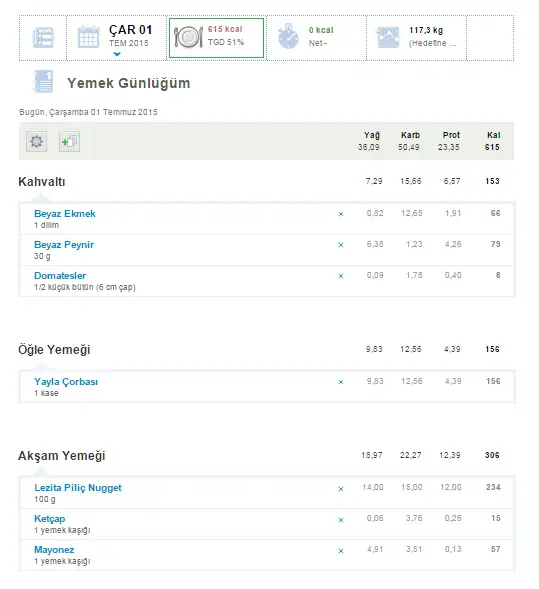The image size is (539, 589).
Task: Remove Beyaz Ekmek using its x button
Action: click(341, 214)
